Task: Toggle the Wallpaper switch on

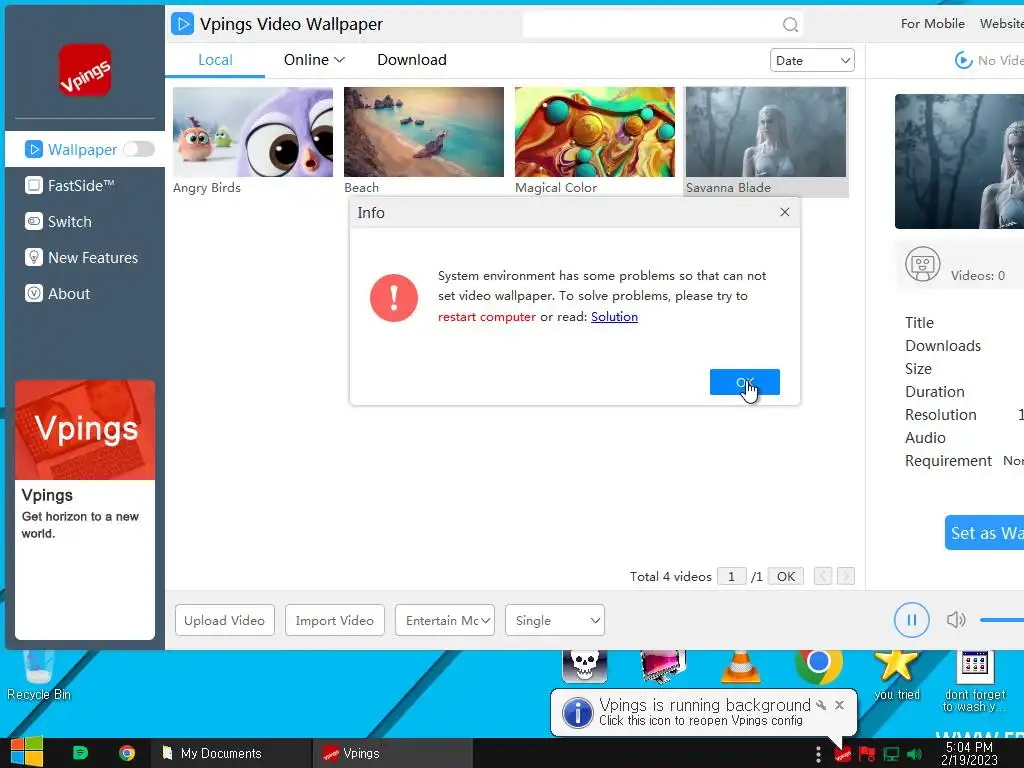Action: pos(138,150)
